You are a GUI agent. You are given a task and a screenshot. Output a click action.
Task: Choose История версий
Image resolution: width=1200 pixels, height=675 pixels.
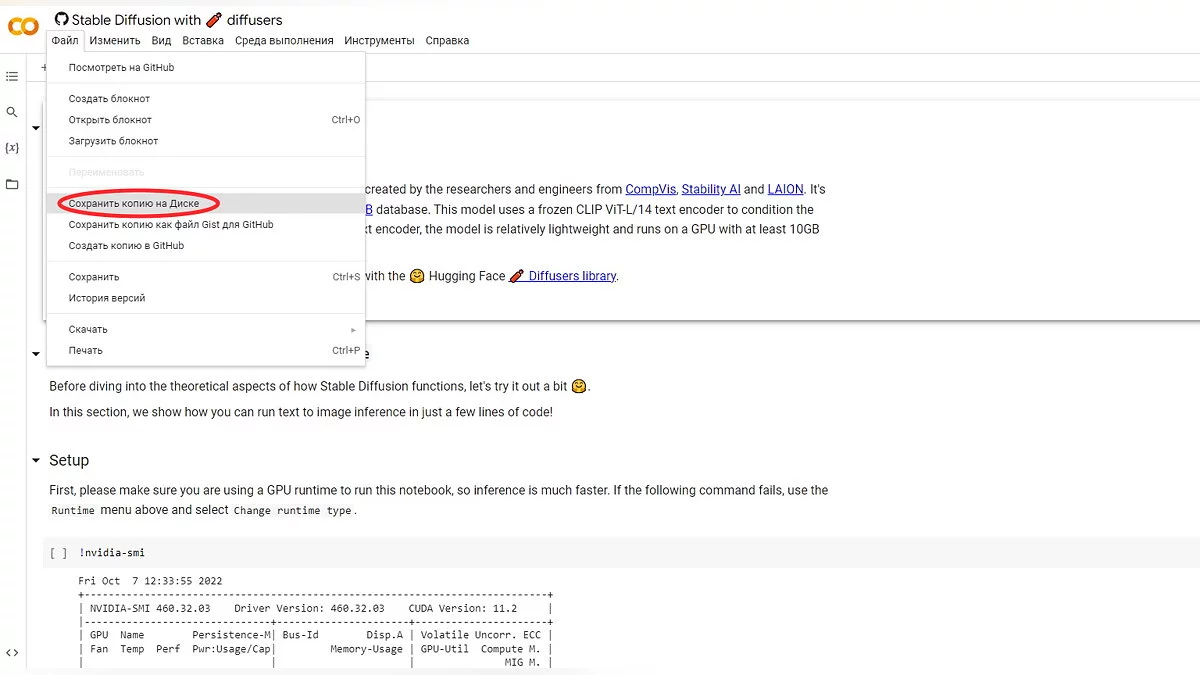(x=205, y=298)
